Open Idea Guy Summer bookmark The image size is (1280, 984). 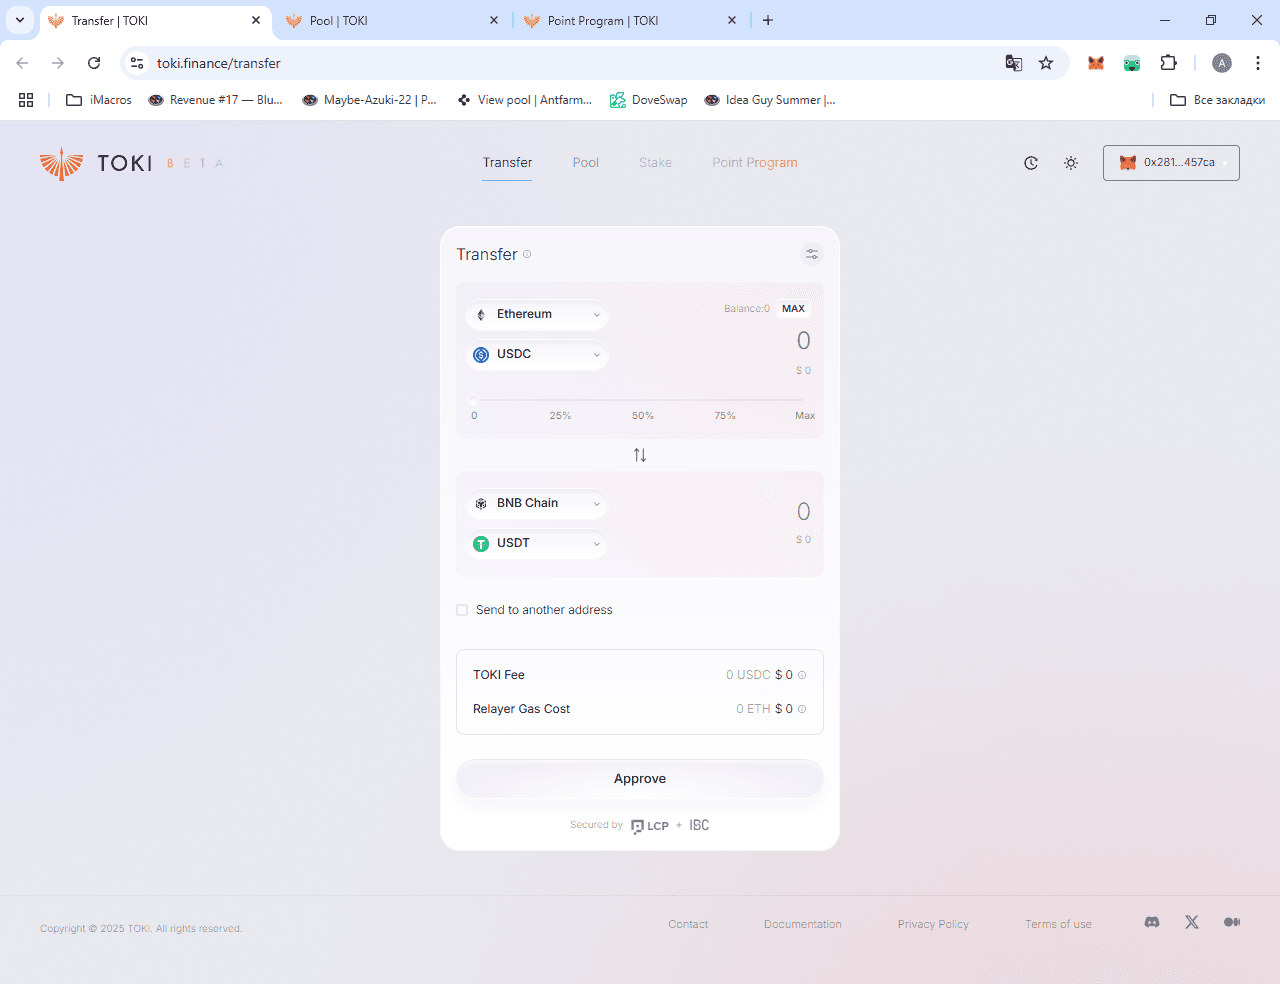770,100
